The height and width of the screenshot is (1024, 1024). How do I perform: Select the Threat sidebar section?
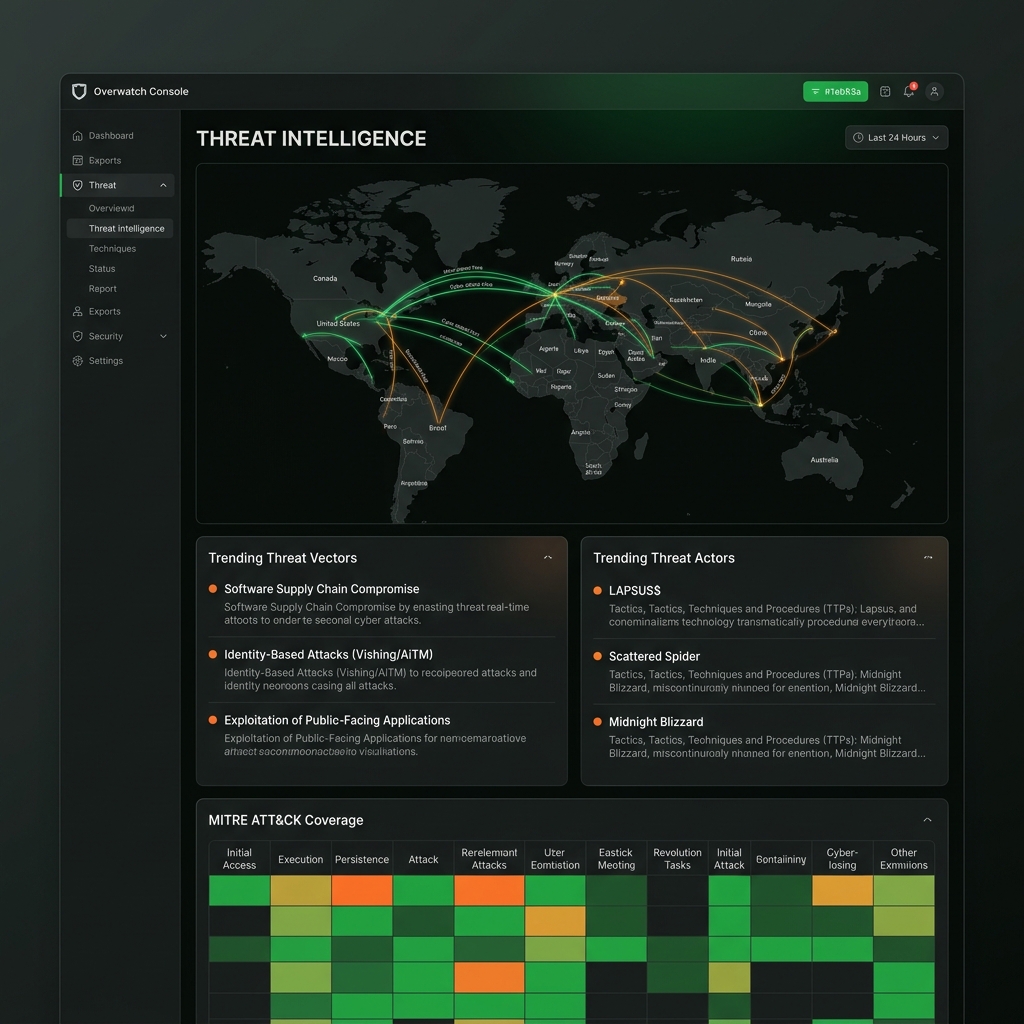click(x=118, y=185)
